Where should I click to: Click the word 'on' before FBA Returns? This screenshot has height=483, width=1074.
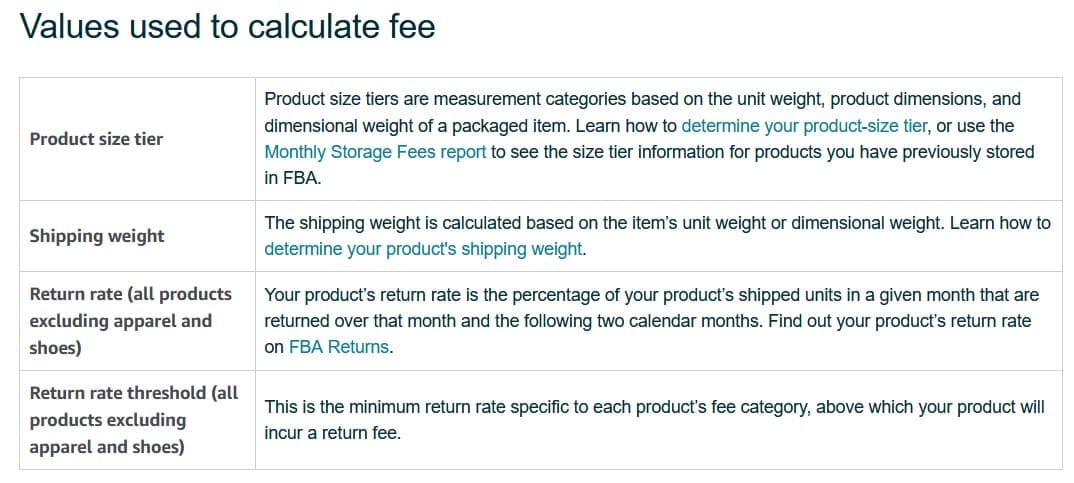tap(274, 347)
